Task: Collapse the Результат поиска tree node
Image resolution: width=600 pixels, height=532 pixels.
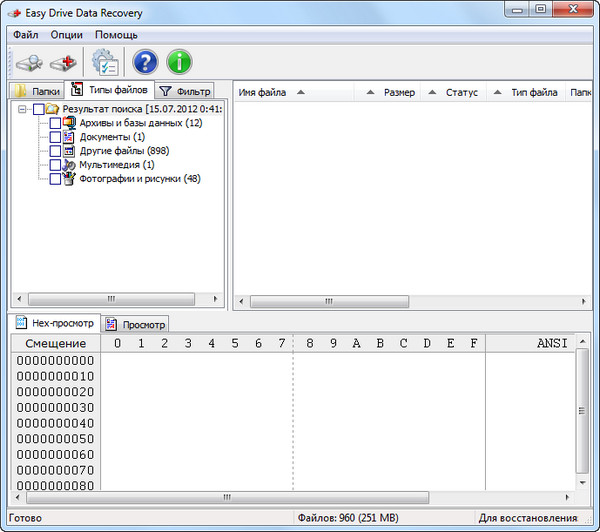Action: pyautogui.click(x=23, y=109)
